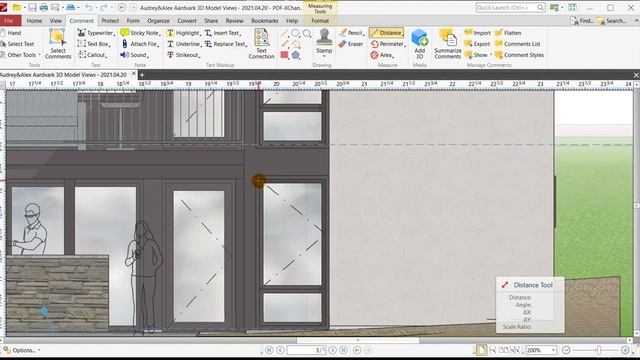Select the Replace Text markup tool
Viewport: 640px width, 360px height.
click(226, 44)
